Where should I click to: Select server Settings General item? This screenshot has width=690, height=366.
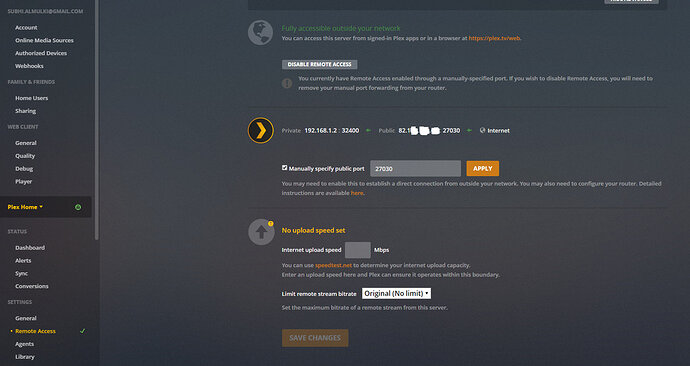click(26, 318)
